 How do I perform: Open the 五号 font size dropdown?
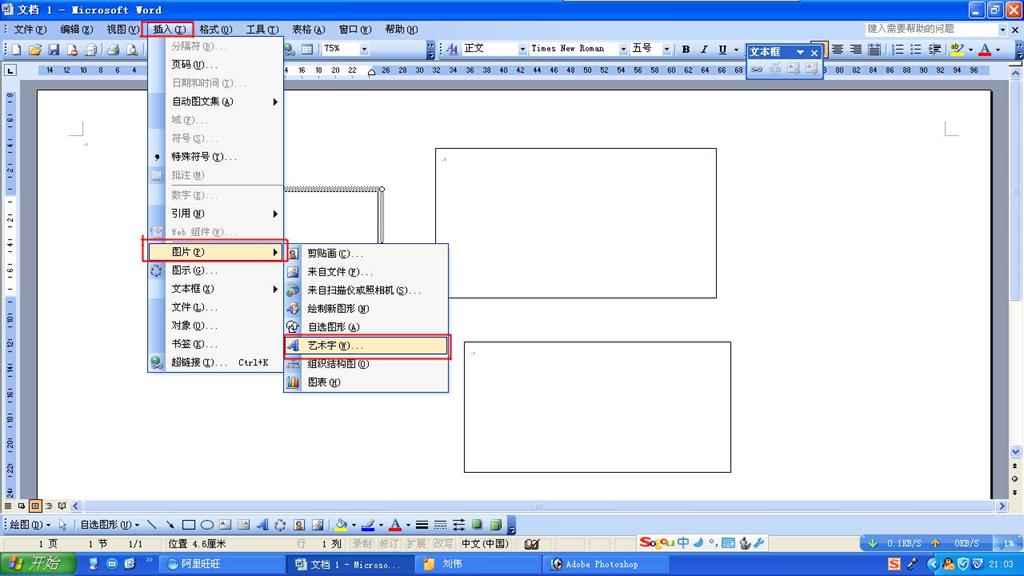coord(664,49)
